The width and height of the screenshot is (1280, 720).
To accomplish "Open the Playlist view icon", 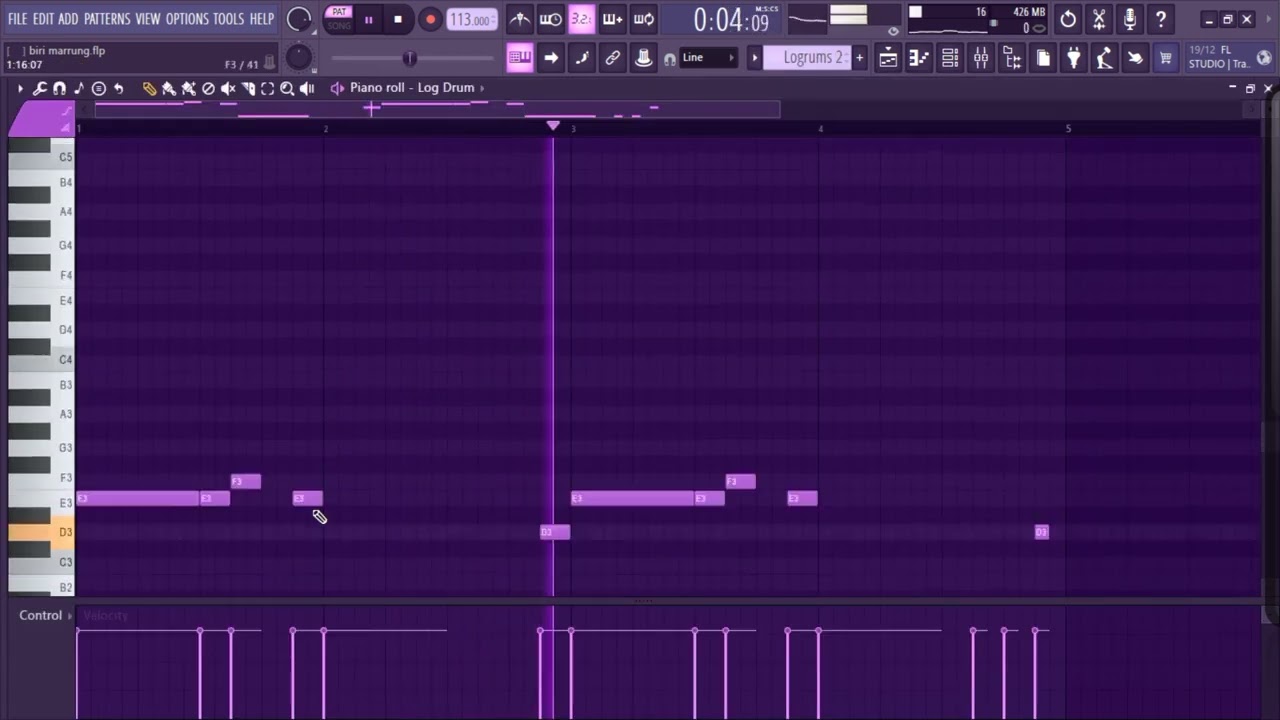I will 888,58.
